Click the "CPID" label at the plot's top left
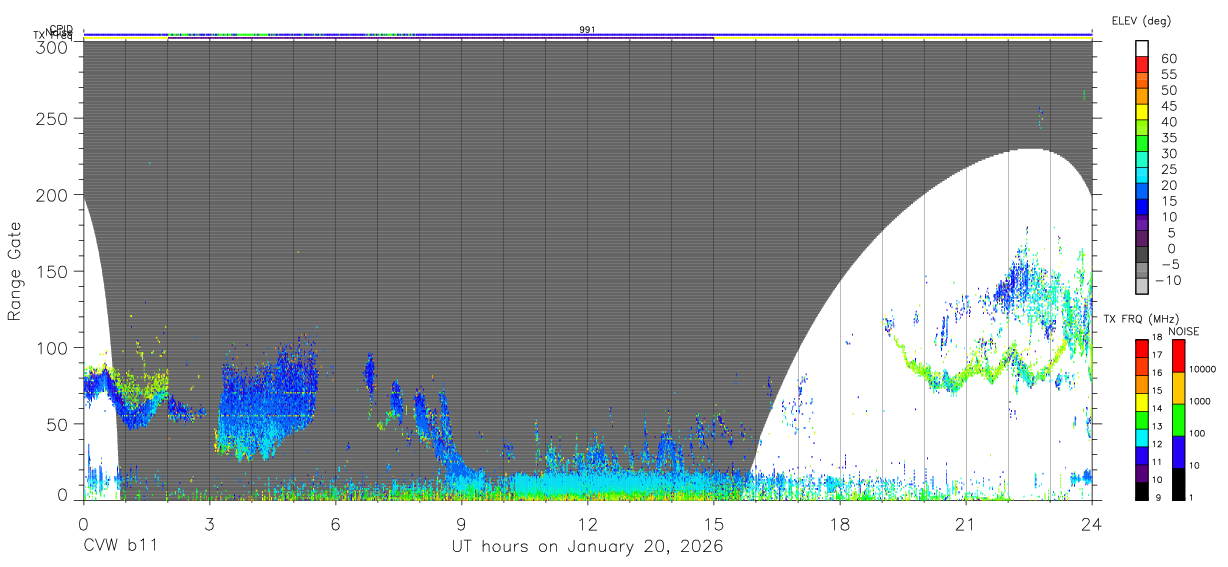The height and width of the screenshot is (567, 1228). click(x=63, y=30)
